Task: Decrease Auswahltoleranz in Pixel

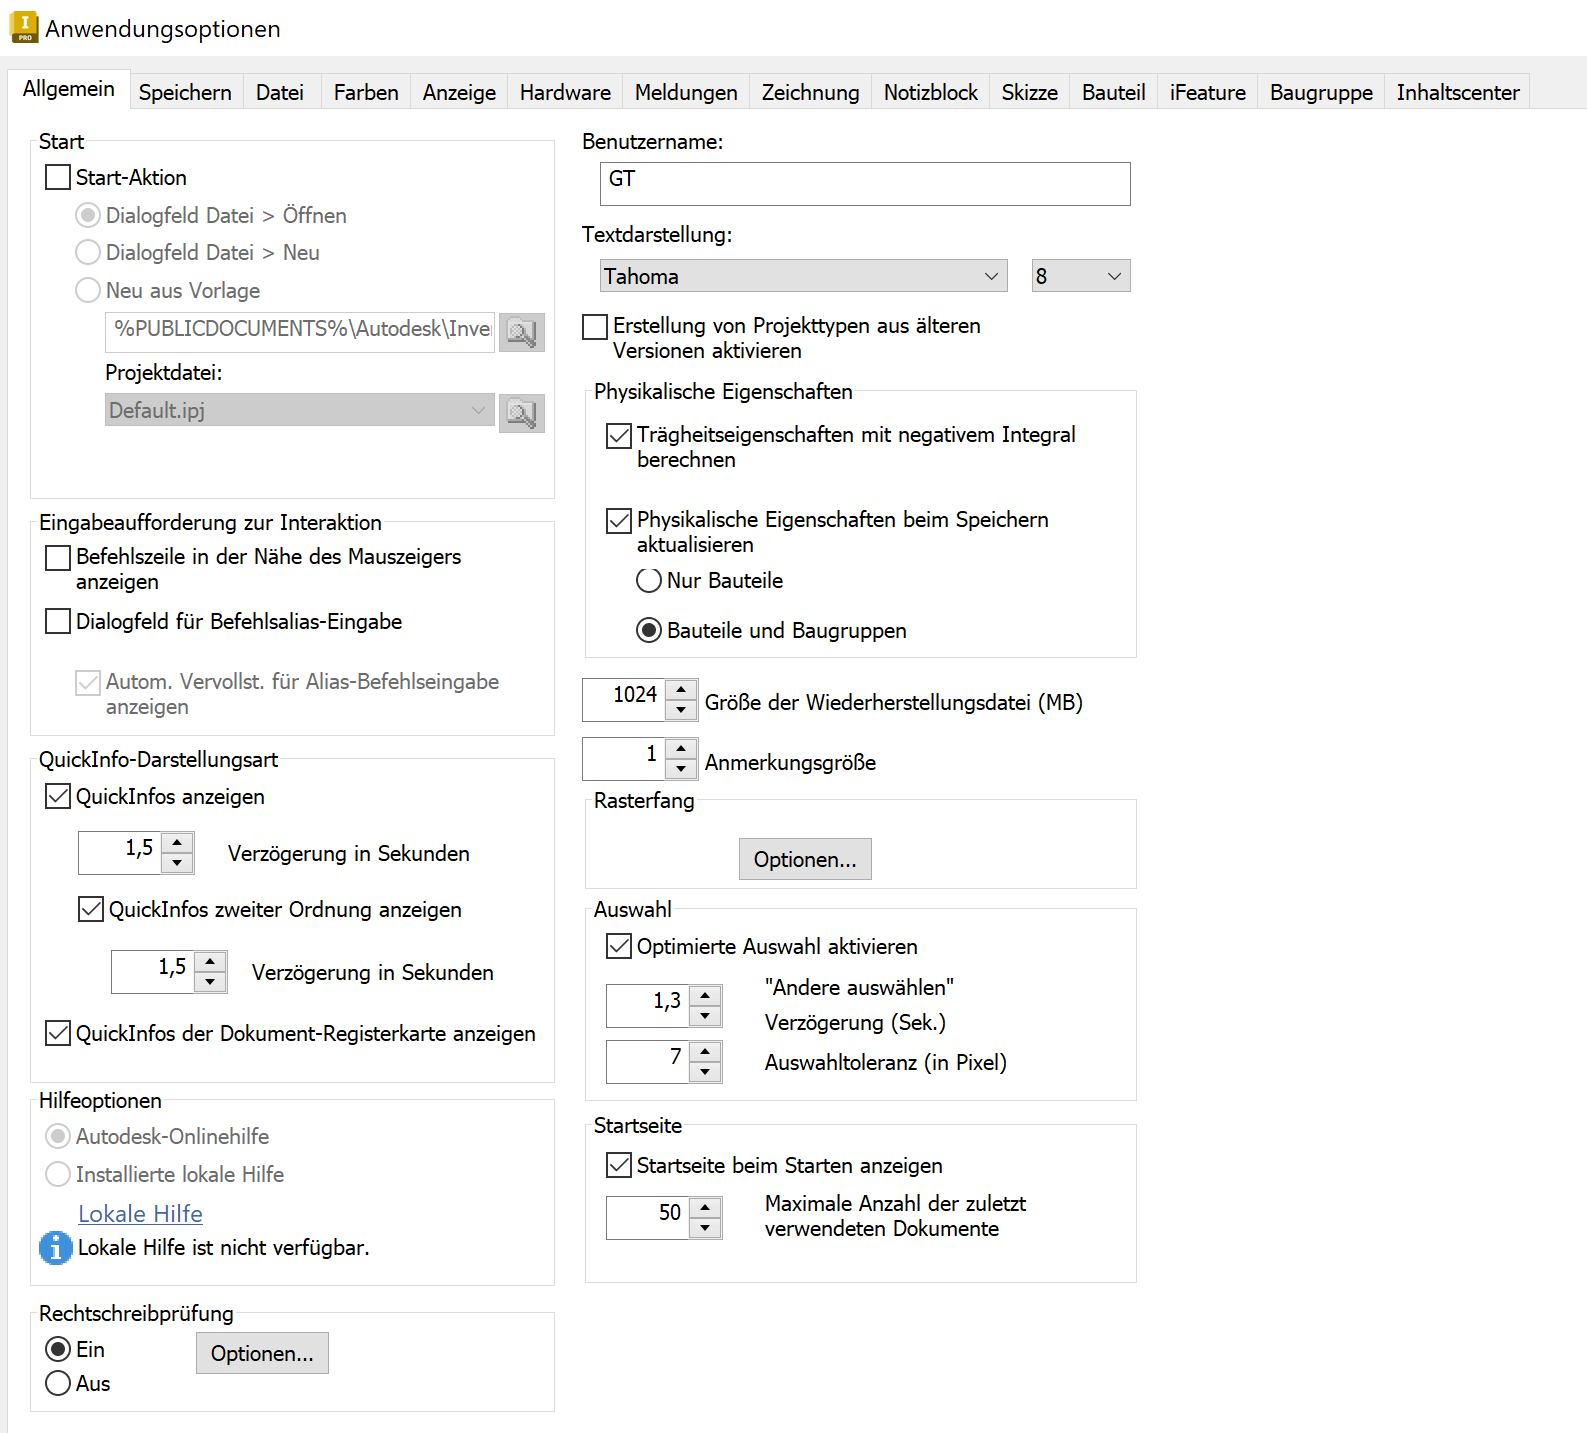Action: (705, 1072)
